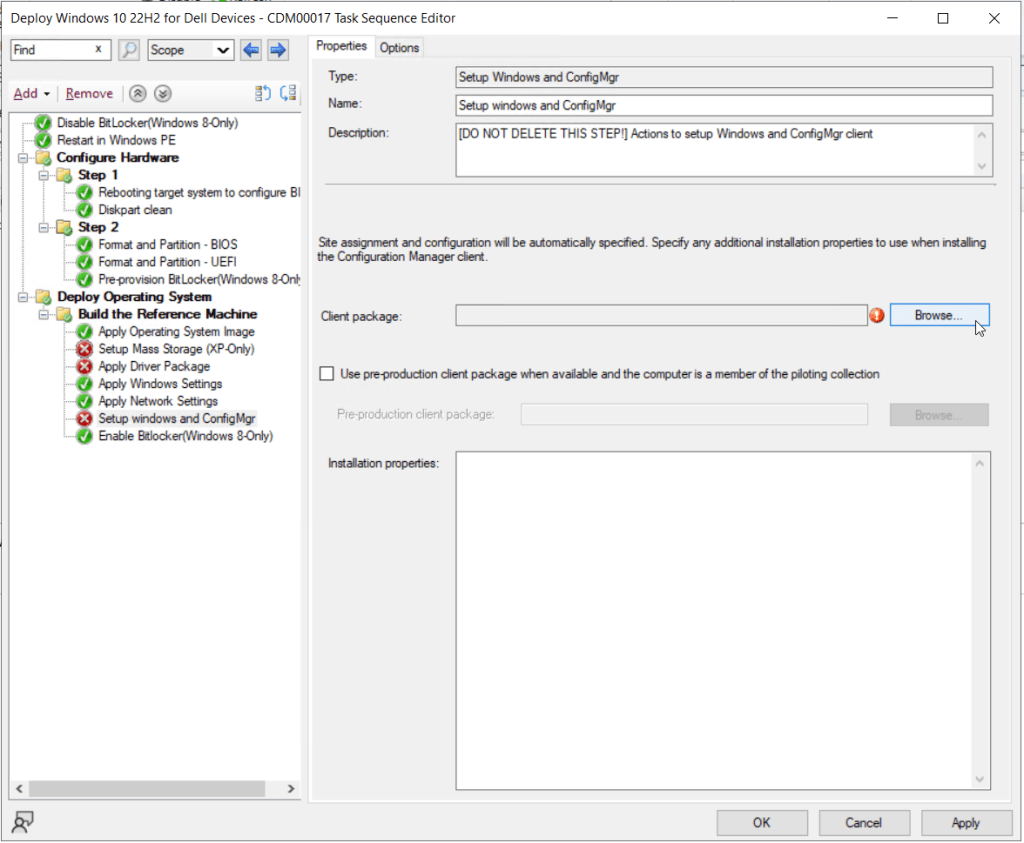The height and width of the screenshot is (843, 1024).
Task: Switch to the Options tab
Action: pyautogui.click(x=399, y=47)
